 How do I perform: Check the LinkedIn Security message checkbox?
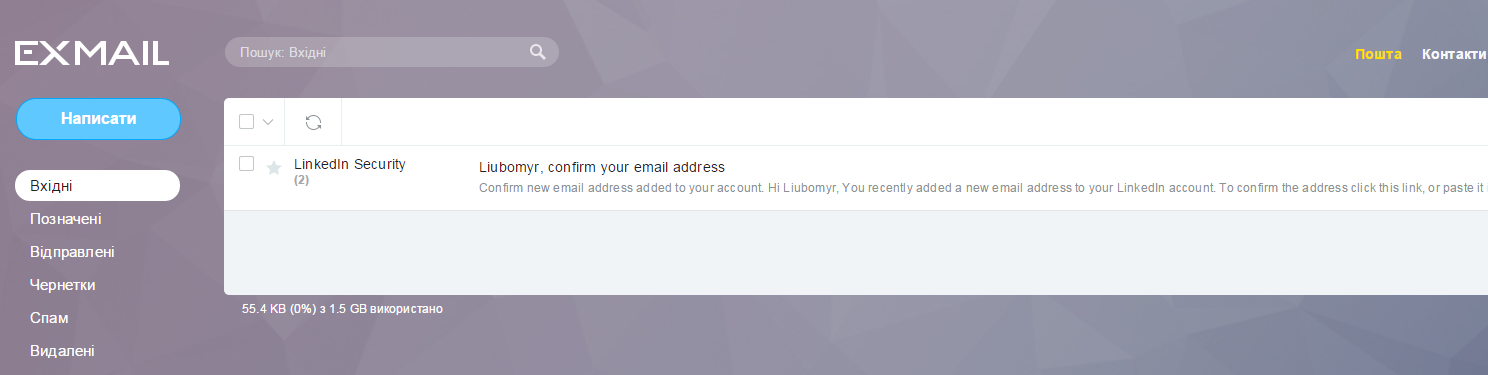[x=247, y=164]
